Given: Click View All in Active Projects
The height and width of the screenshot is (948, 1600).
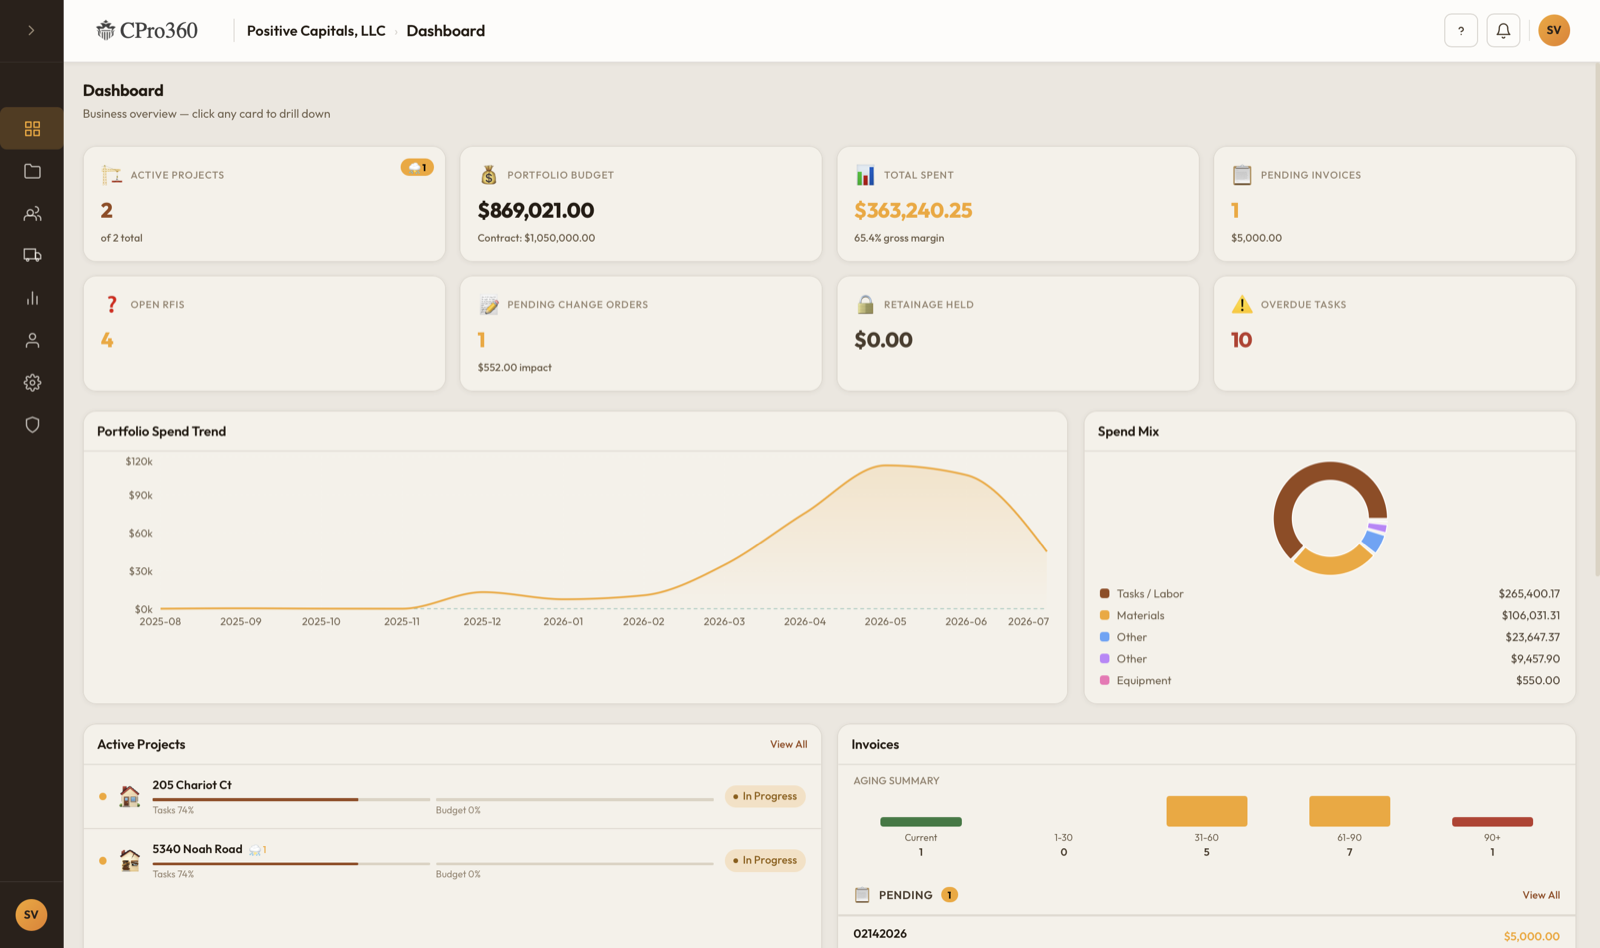Looking at the screenshot, I should (788, 744).
